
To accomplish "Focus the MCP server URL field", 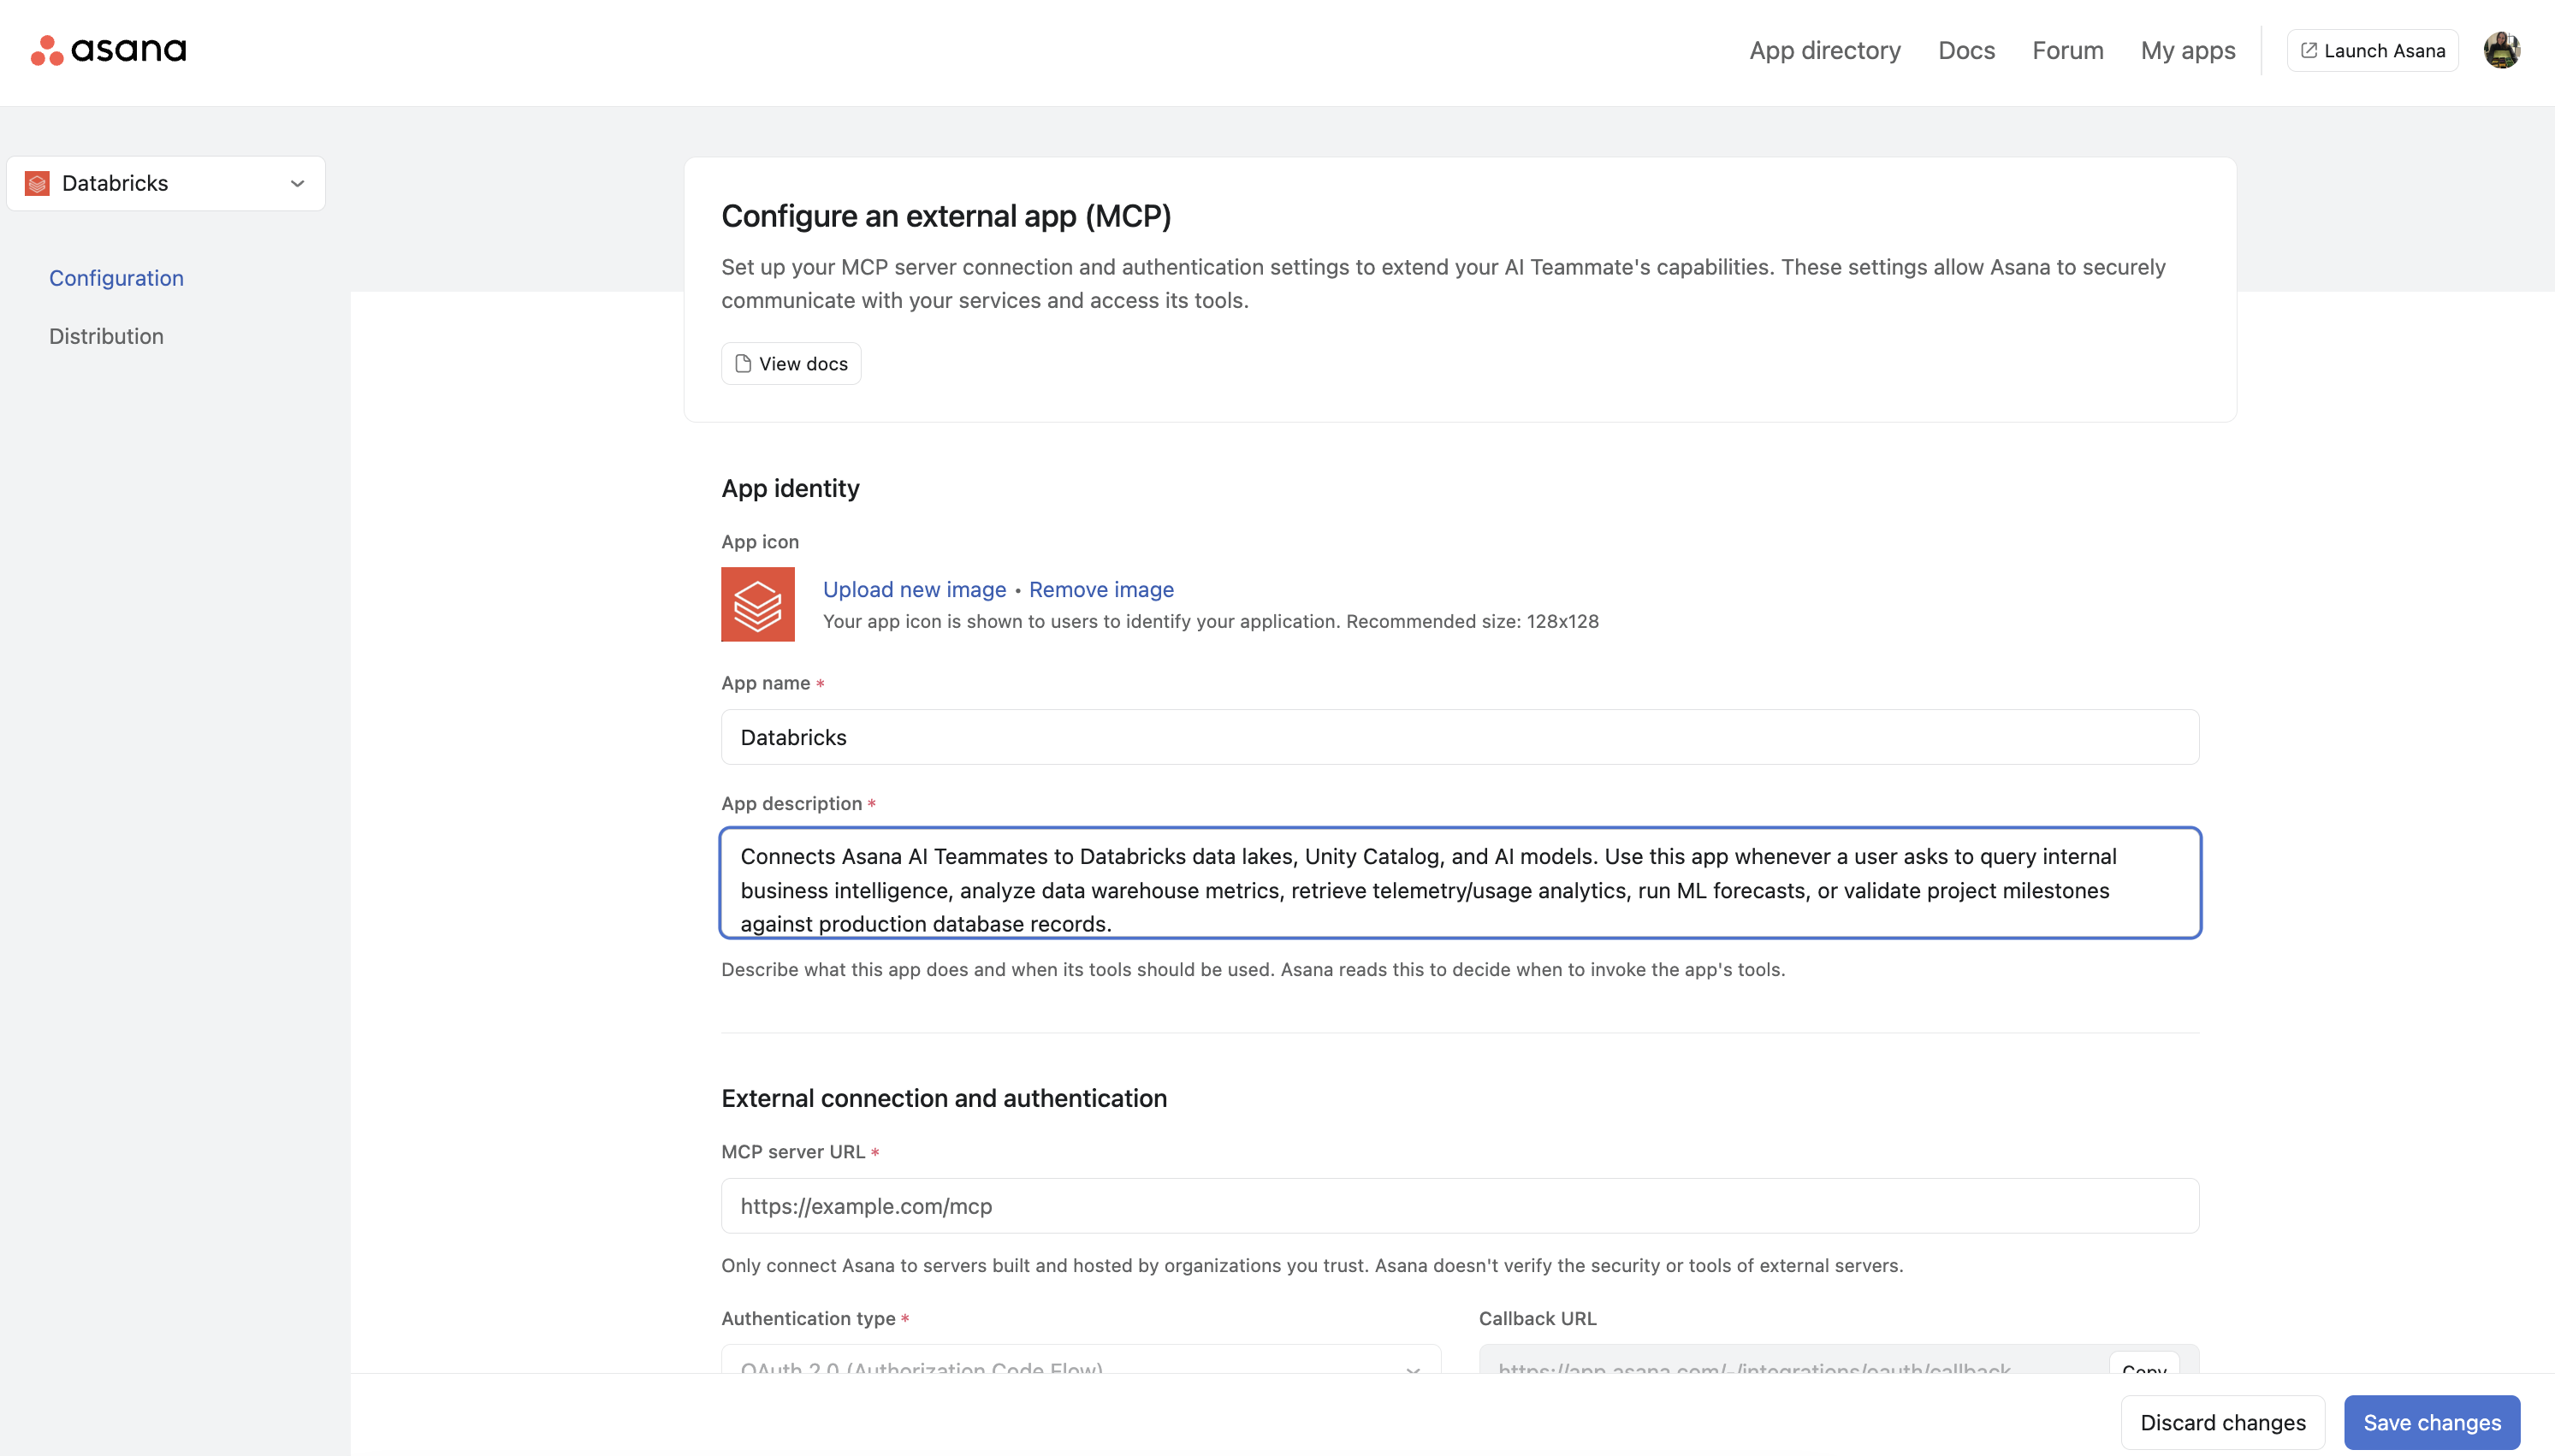I will [x=1460, y=1206].
